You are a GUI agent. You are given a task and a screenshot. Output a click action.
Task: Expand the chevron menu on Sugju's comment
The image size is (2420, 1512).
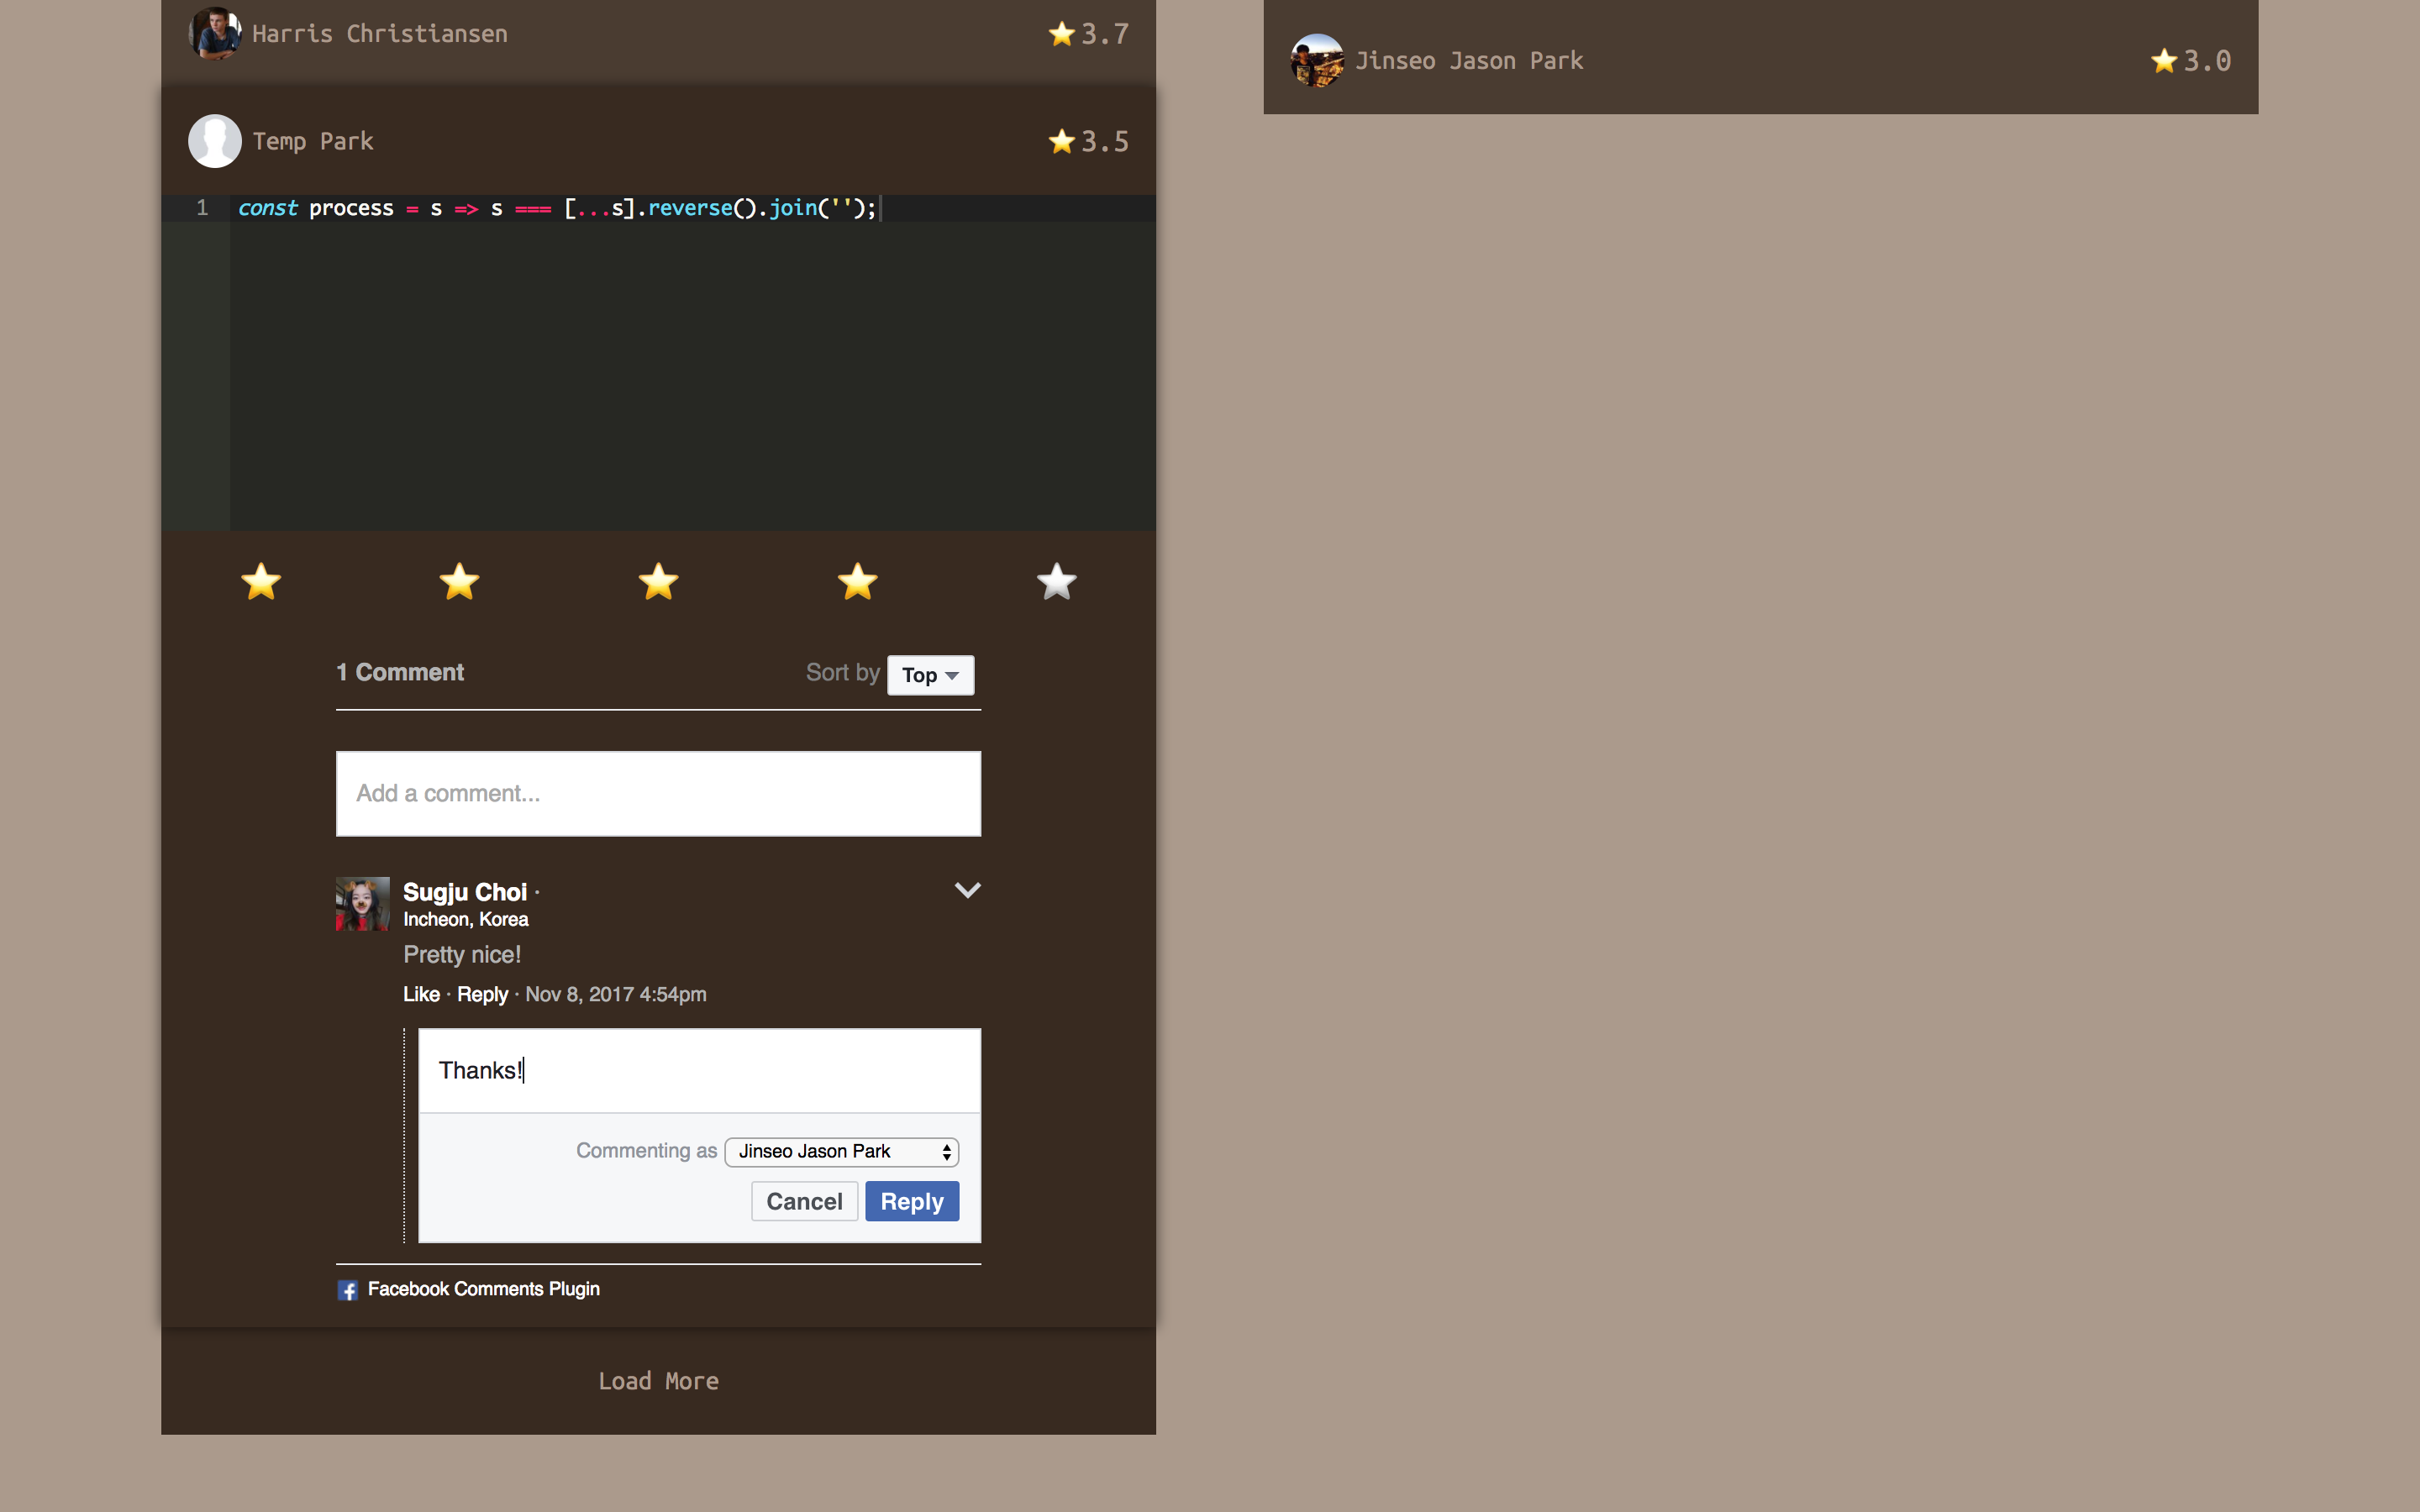pyautogui.click(x=967, y=890)
